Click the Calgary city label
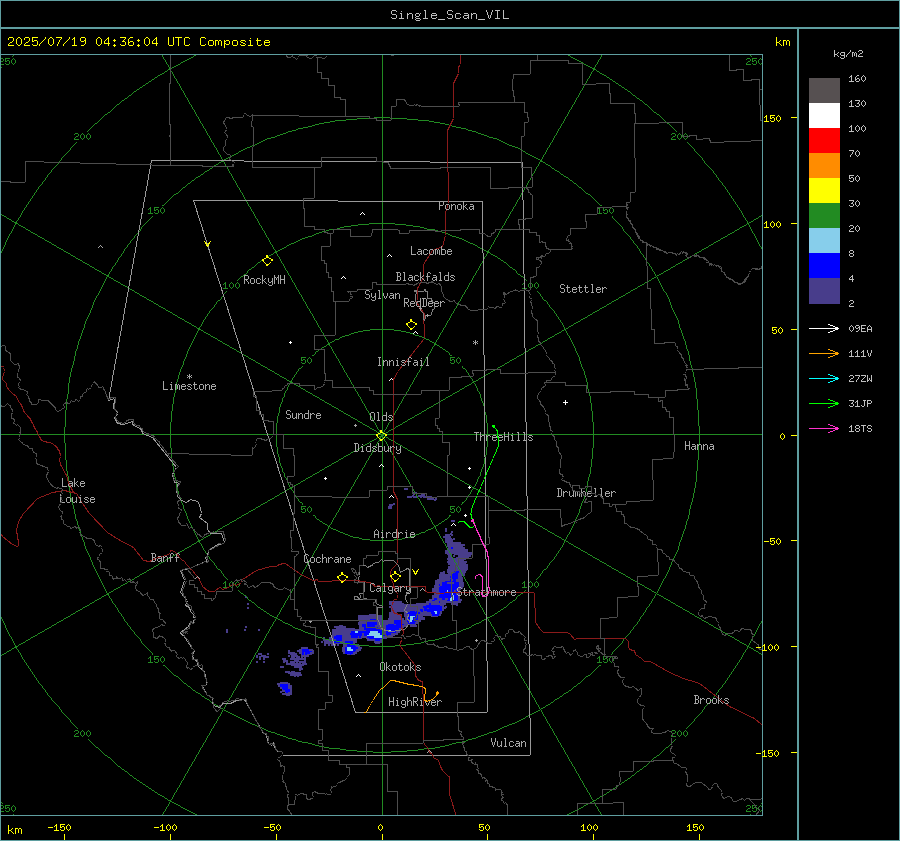Viewport: 900px width, 841px height. tap(390, 588)
